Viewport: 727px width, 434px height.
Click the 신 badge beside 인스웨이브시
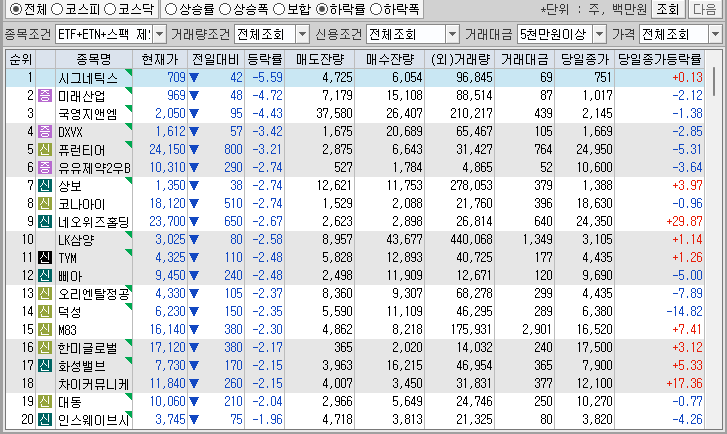tap(45, 420)
